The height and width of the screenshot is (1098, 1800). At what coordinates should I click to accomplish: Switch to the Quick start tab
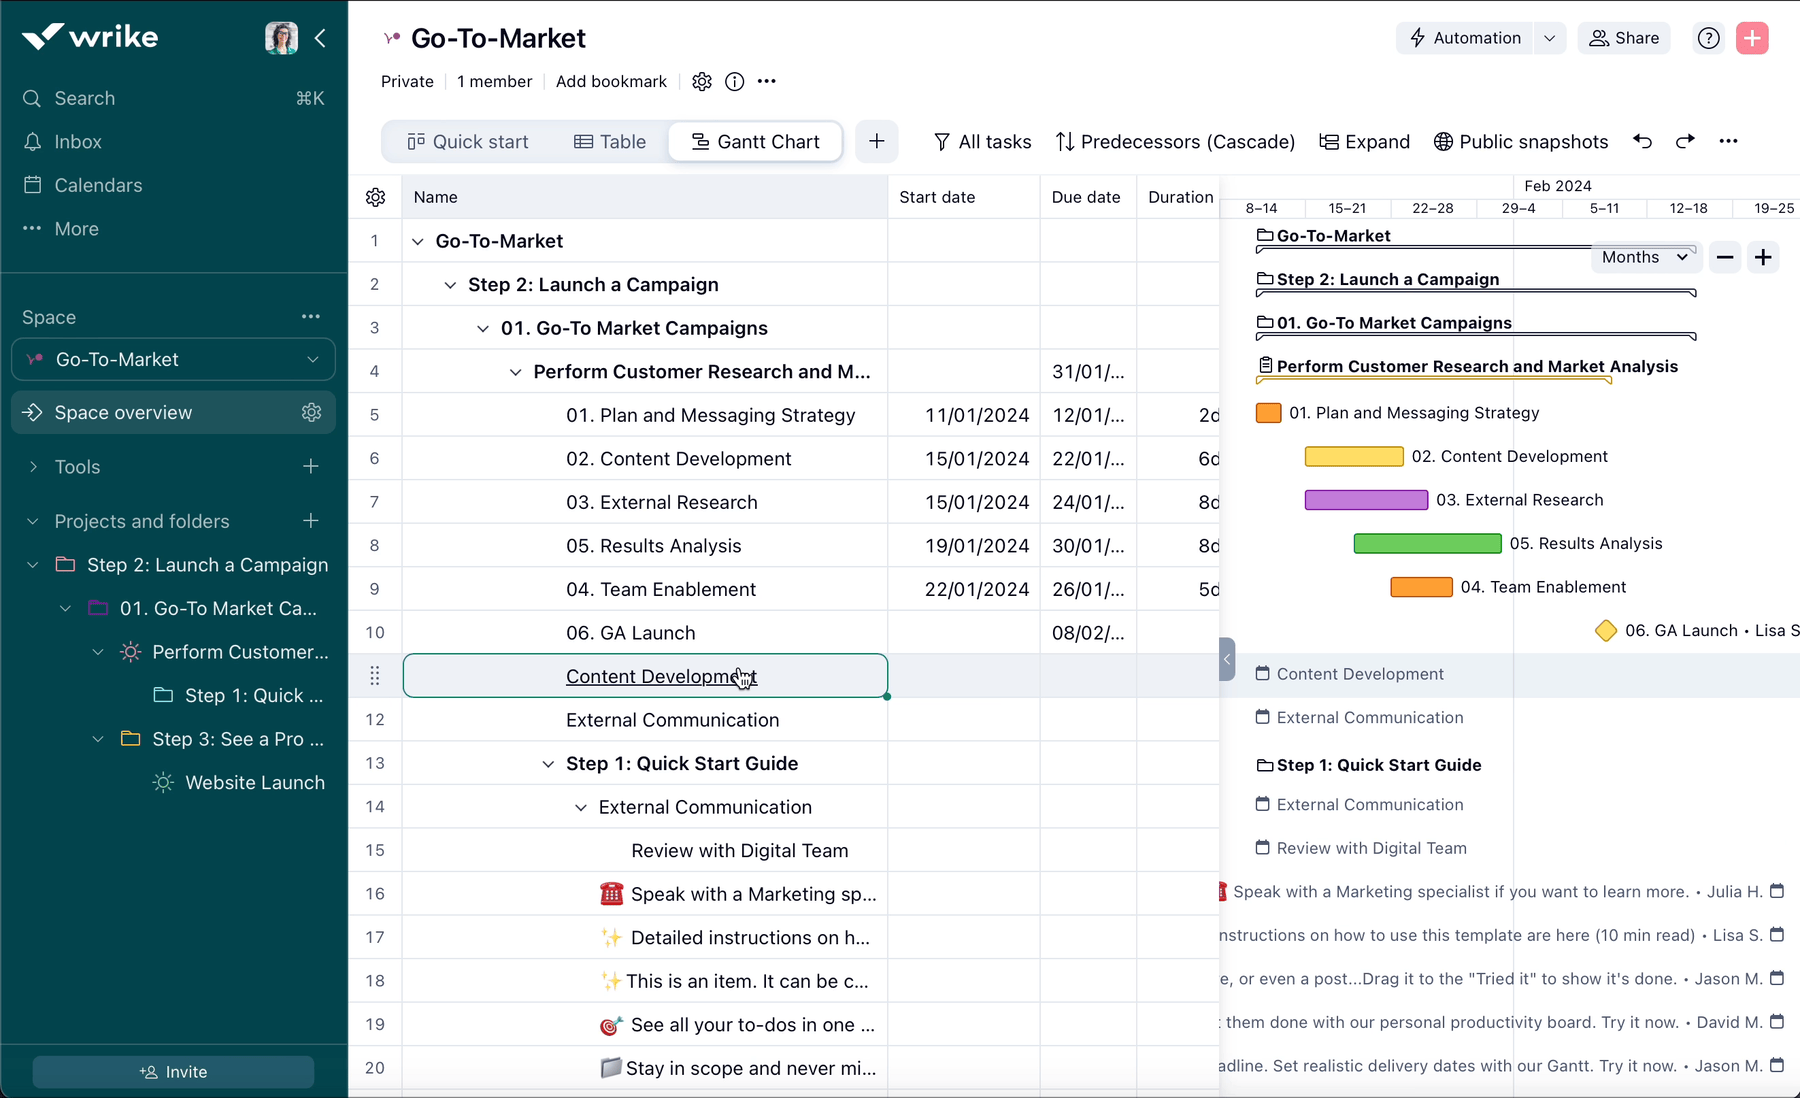click(468, 141)
